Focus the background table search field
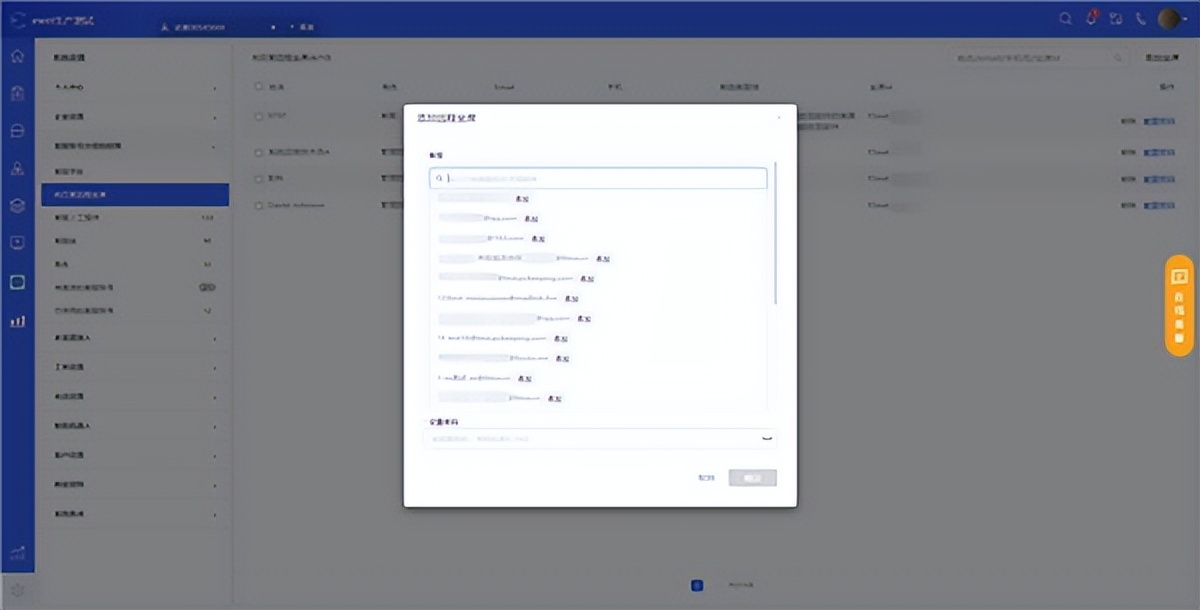This screenshot has width=1200, height=610. 1038,59
